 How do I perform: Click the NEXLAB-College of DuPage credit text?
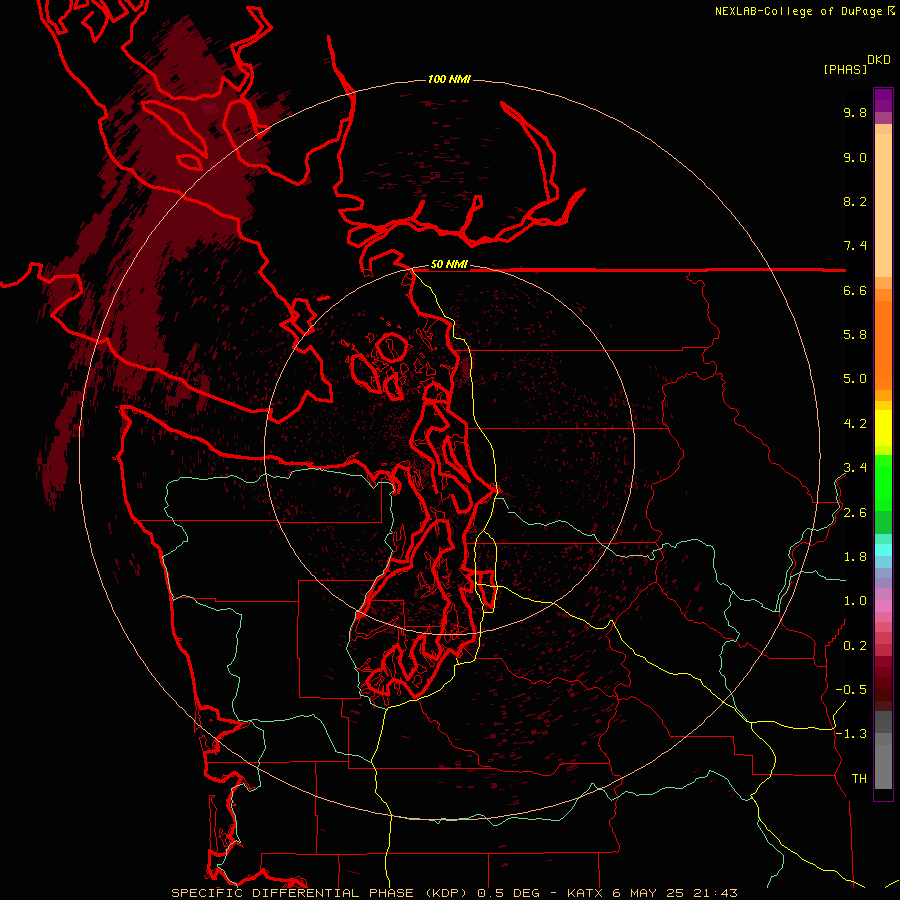pos(800,11)
